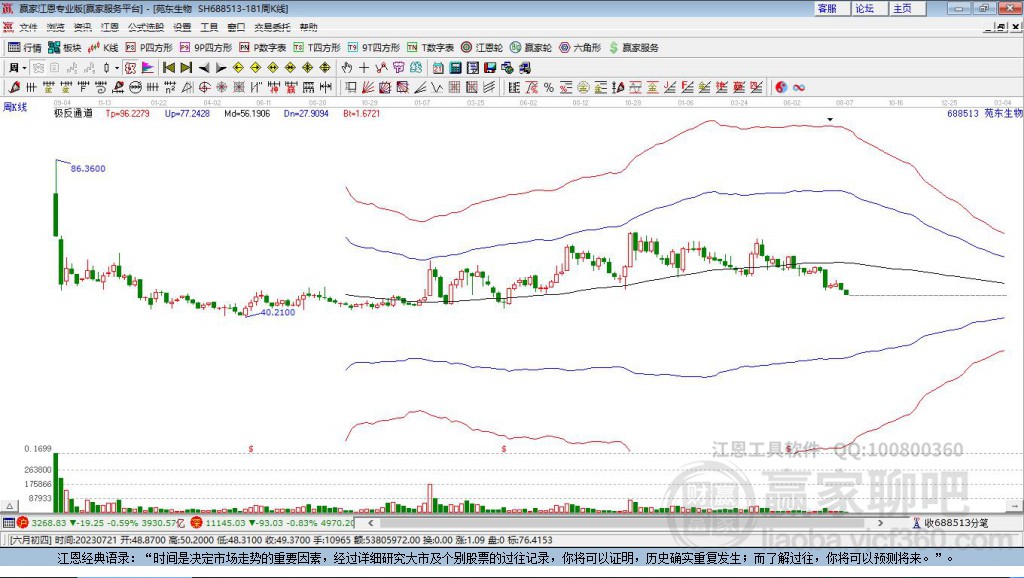Click the 周K线 chart label
The width and height of the screenshot is (1024, 578).
pos(15,107)
